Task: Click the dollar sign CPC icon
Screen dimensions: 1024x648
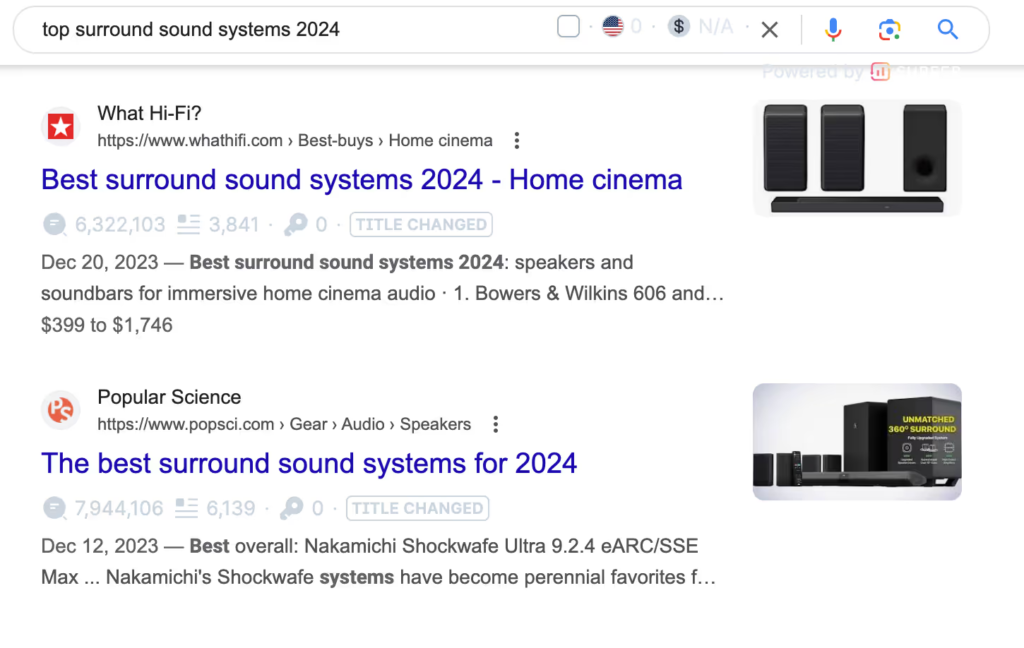Action: coord(679,26)
